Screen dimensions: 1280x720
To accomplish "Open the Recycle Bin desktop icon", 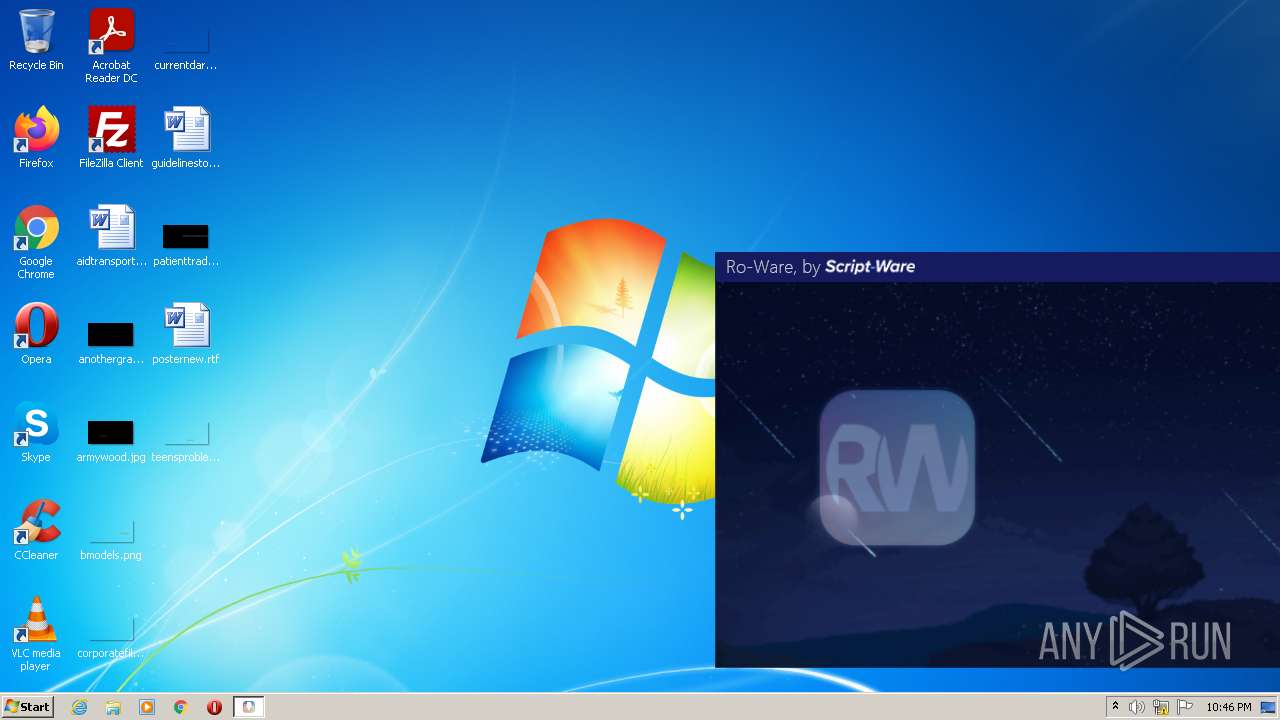I will [36, 40].
